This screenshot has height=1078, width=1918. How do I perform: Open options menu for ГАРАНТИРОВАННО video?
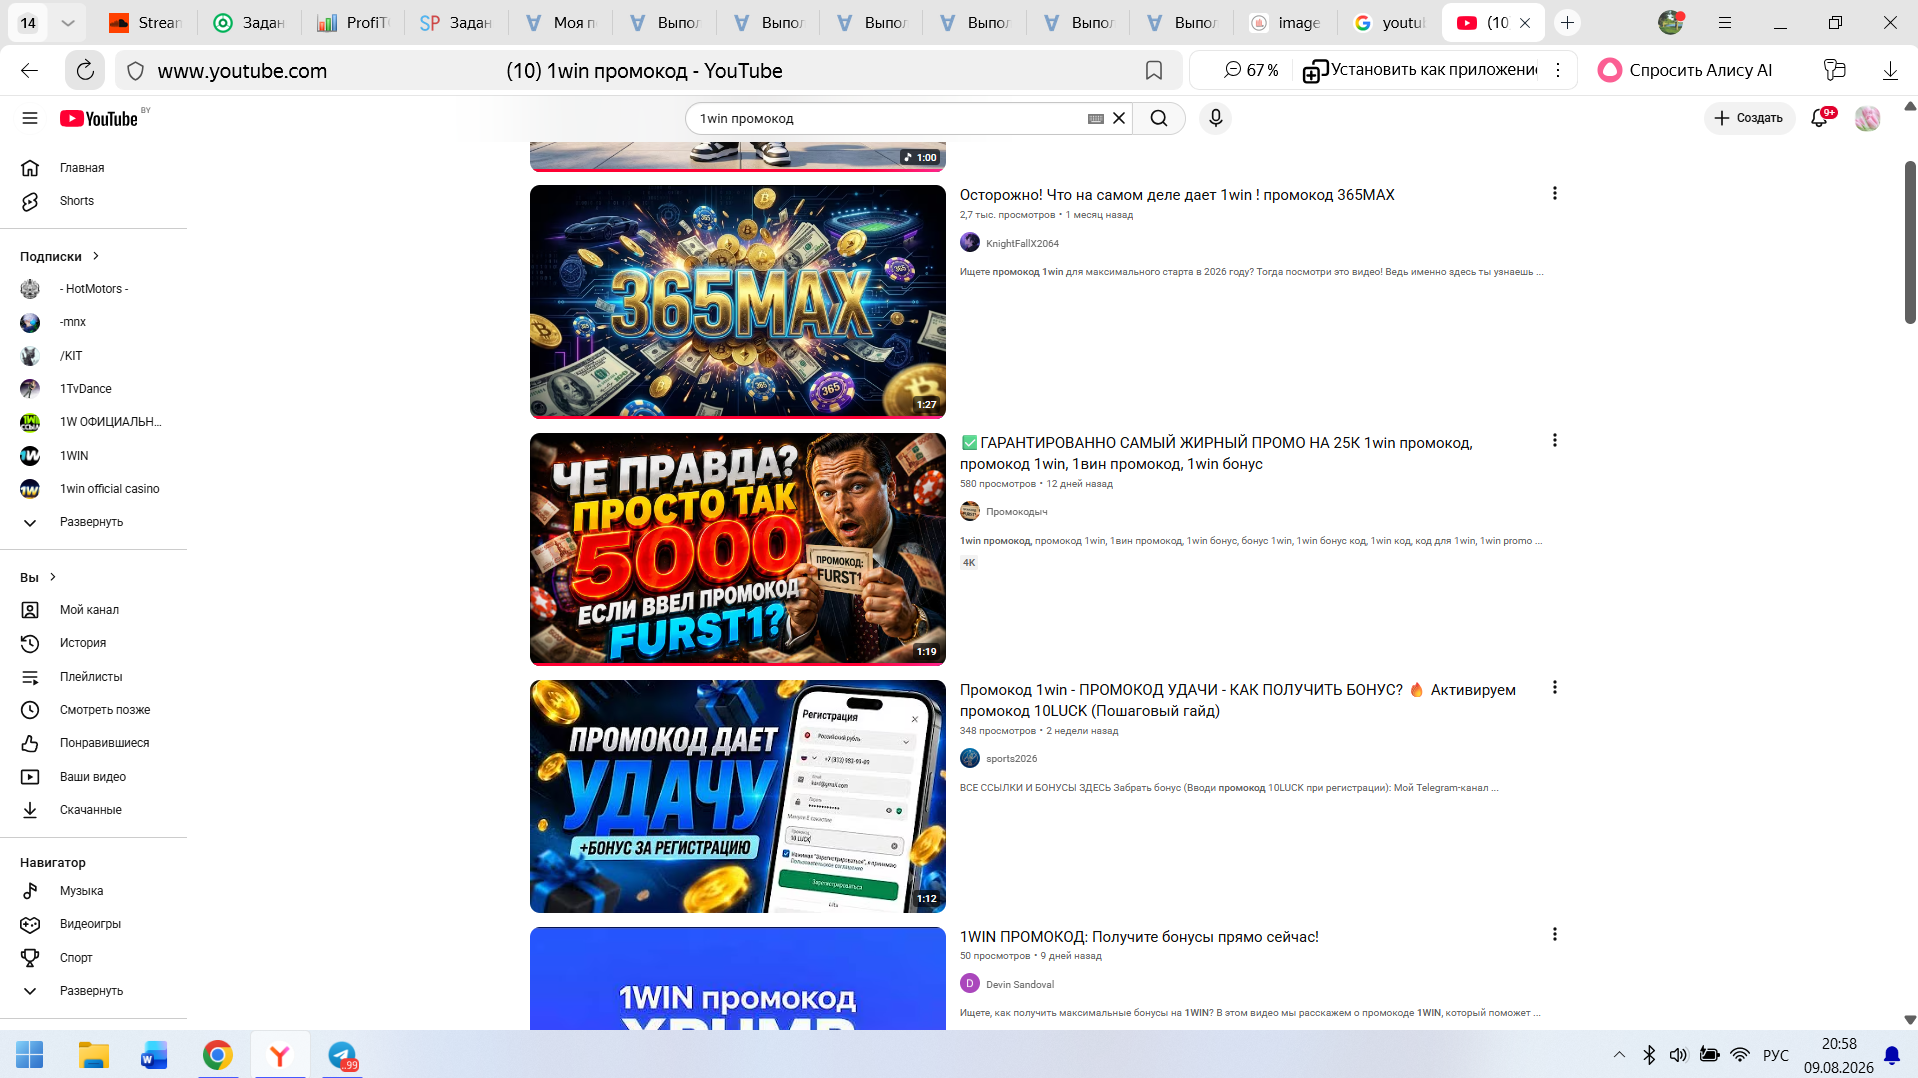1554,440
